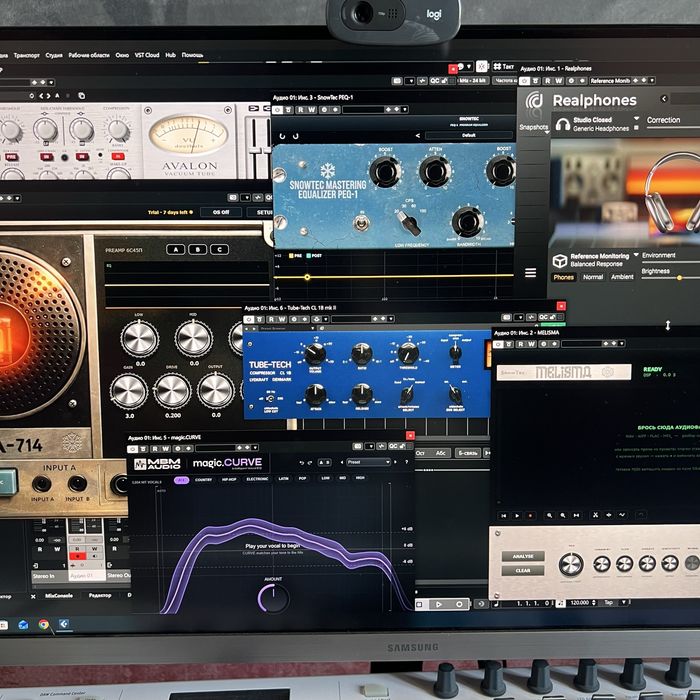Open the Рабочие области menu
This screenshot has width=700, height=700.
pyautogui.click(x=89, y=55)
